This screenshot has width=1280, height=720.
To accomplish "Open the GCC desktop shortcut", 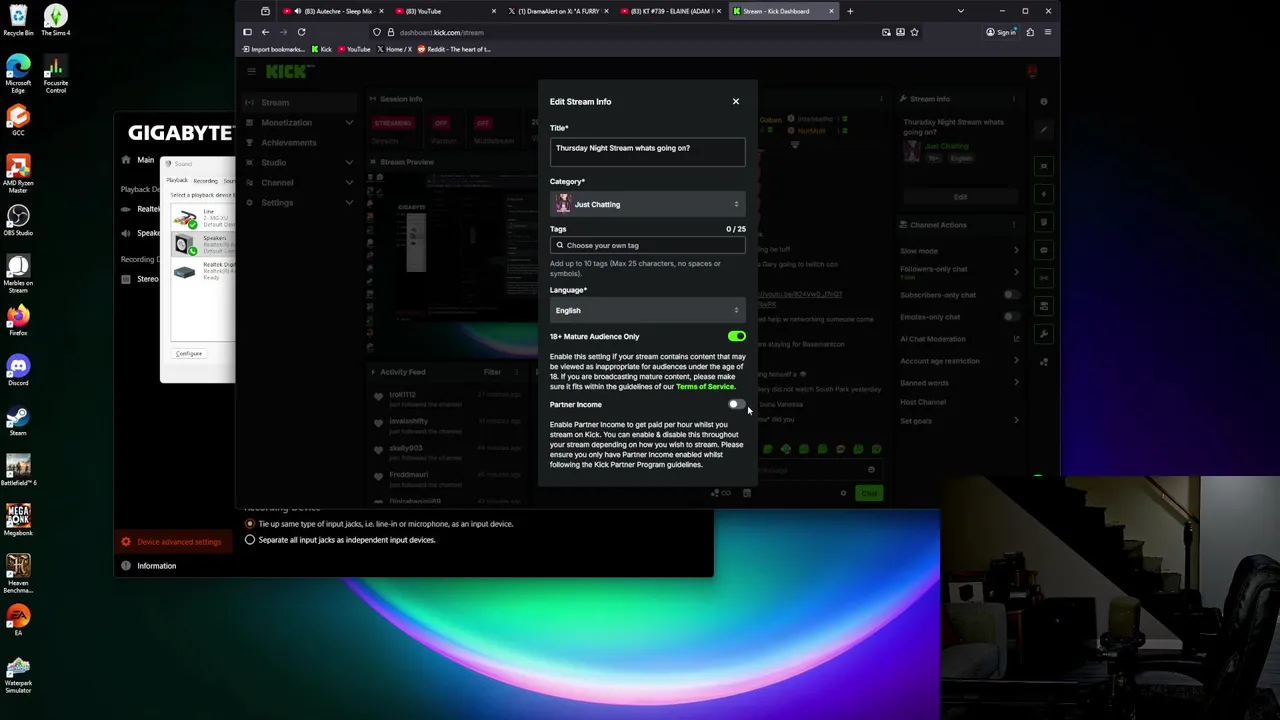I will pyautogui.click(x=18, y=120).
